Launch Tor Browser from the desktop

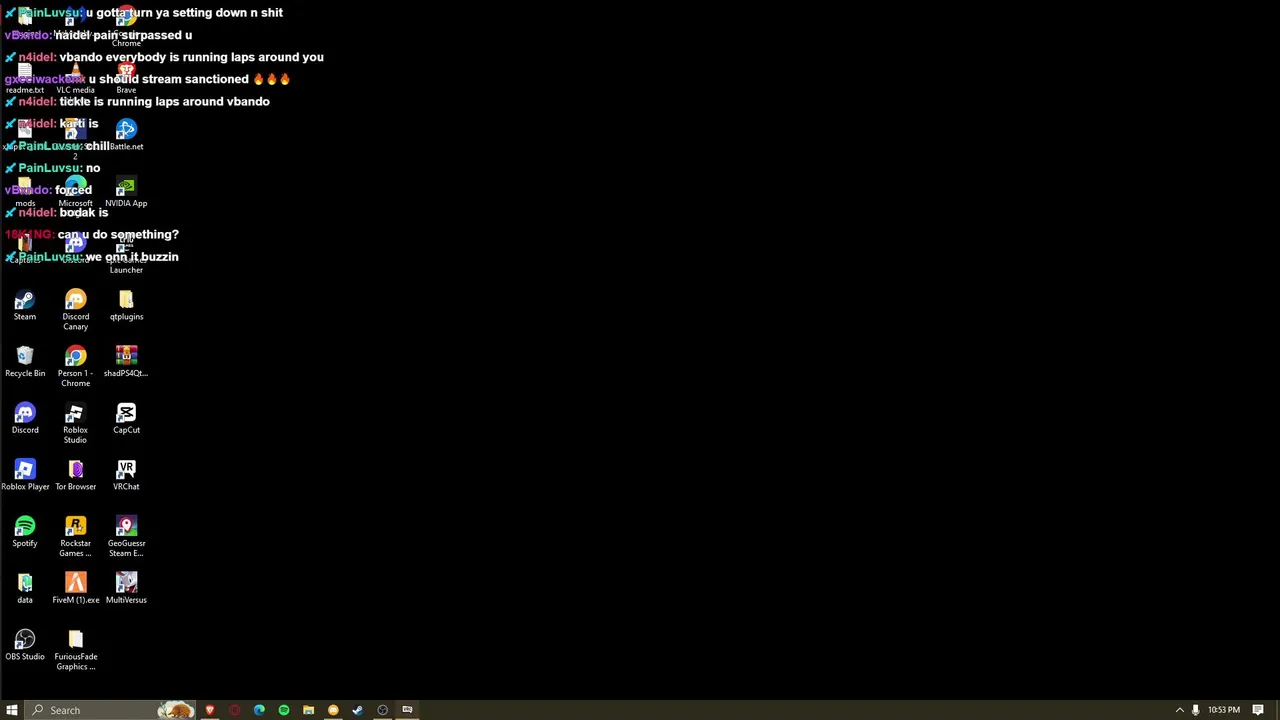(75, 476)
